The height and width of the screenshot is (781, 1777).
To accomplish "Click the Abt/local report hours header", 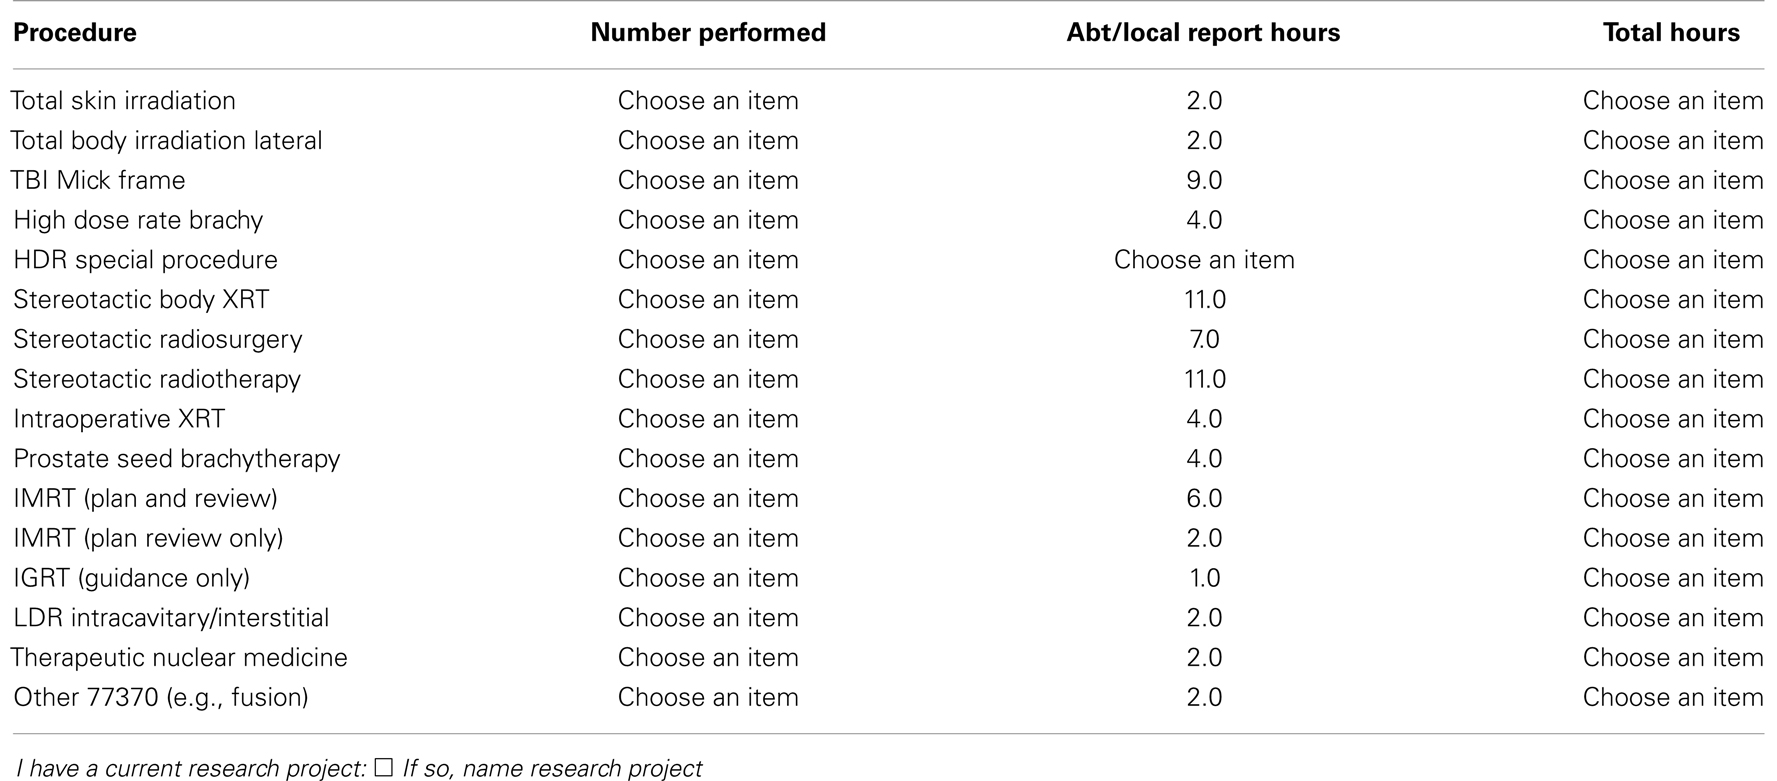I will pyautogui.click(x=1204, y=33).
